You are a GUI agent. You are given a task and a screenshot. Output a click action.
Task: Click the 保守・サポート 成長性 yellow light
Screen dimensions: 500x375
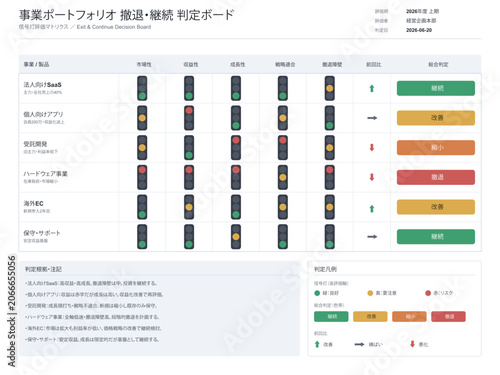pyautogui.click(x=236, y=237)
